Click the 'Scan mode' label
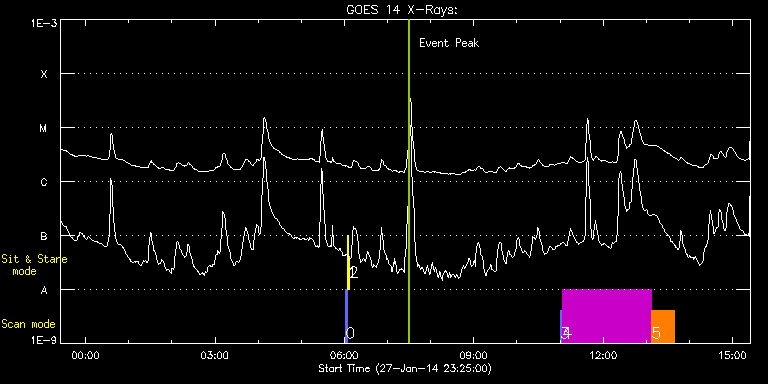The image size is (768, 384). pos(28,324)
